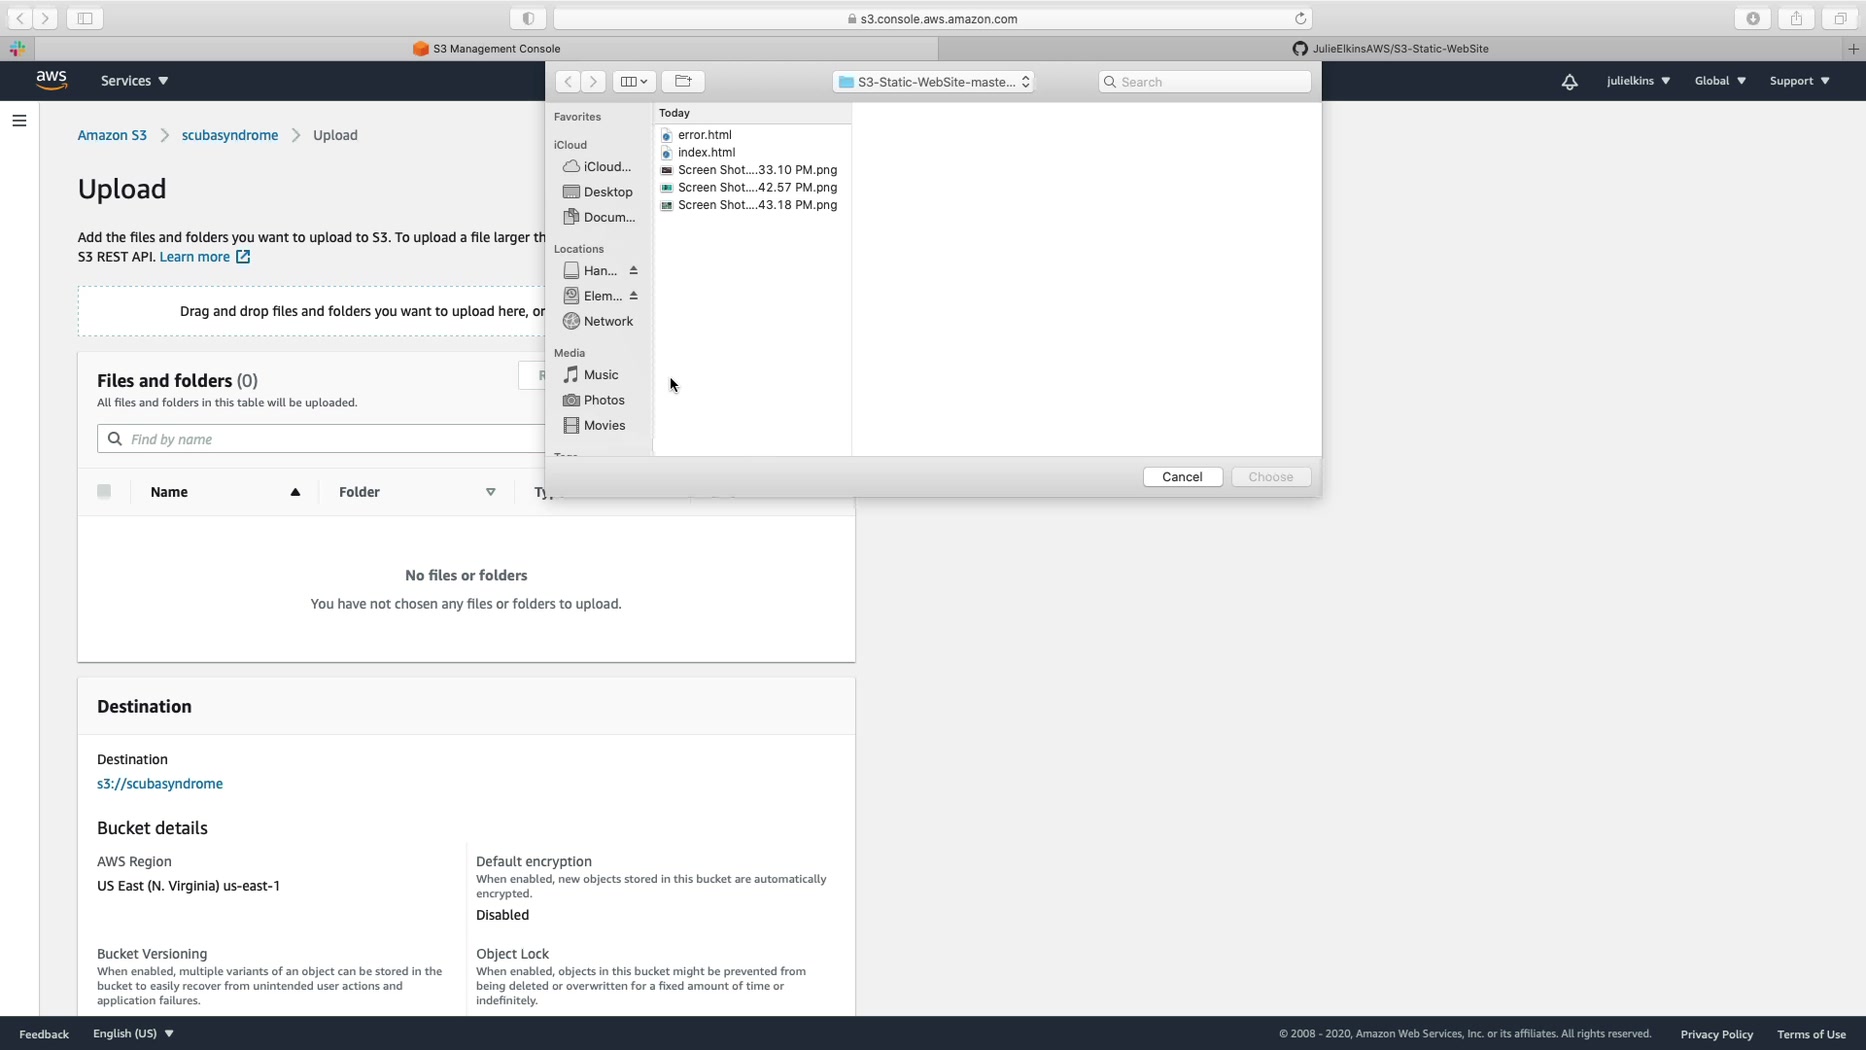This screenshot has width=1866, height=1050.
Task: Open the hamburger side navigation menu
Action: pos(19,121)
